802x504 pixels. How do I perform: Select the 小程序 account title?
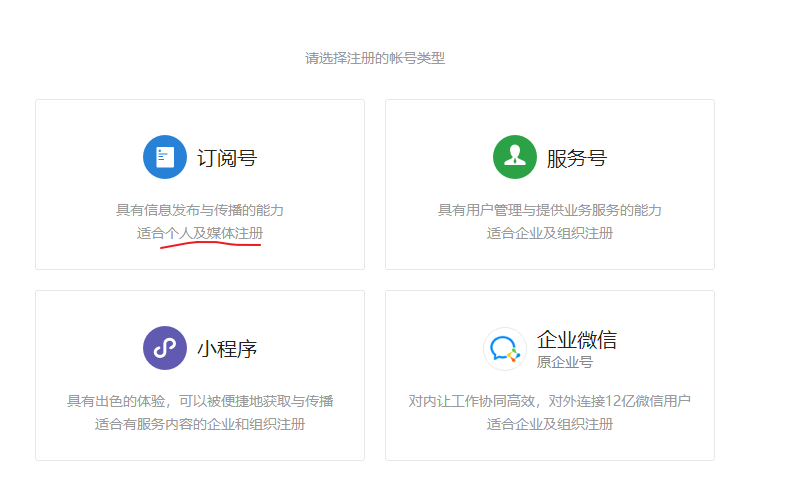point(227,349)
